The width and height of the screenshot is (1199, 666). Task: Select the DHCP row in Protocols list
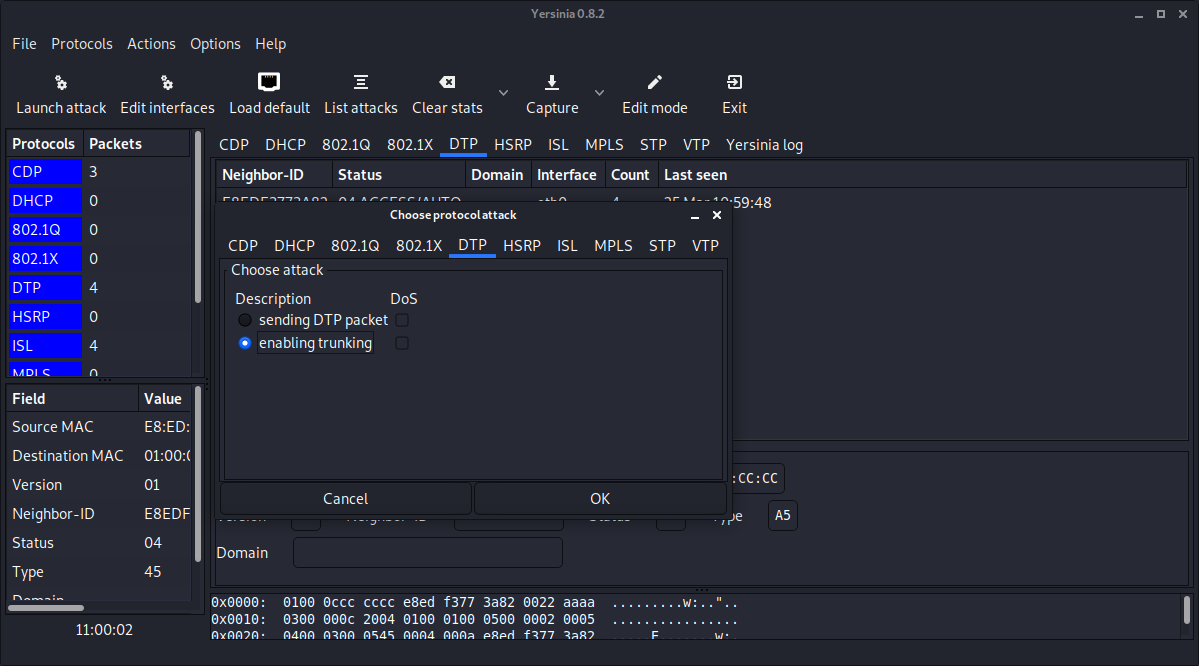point(99,200)
